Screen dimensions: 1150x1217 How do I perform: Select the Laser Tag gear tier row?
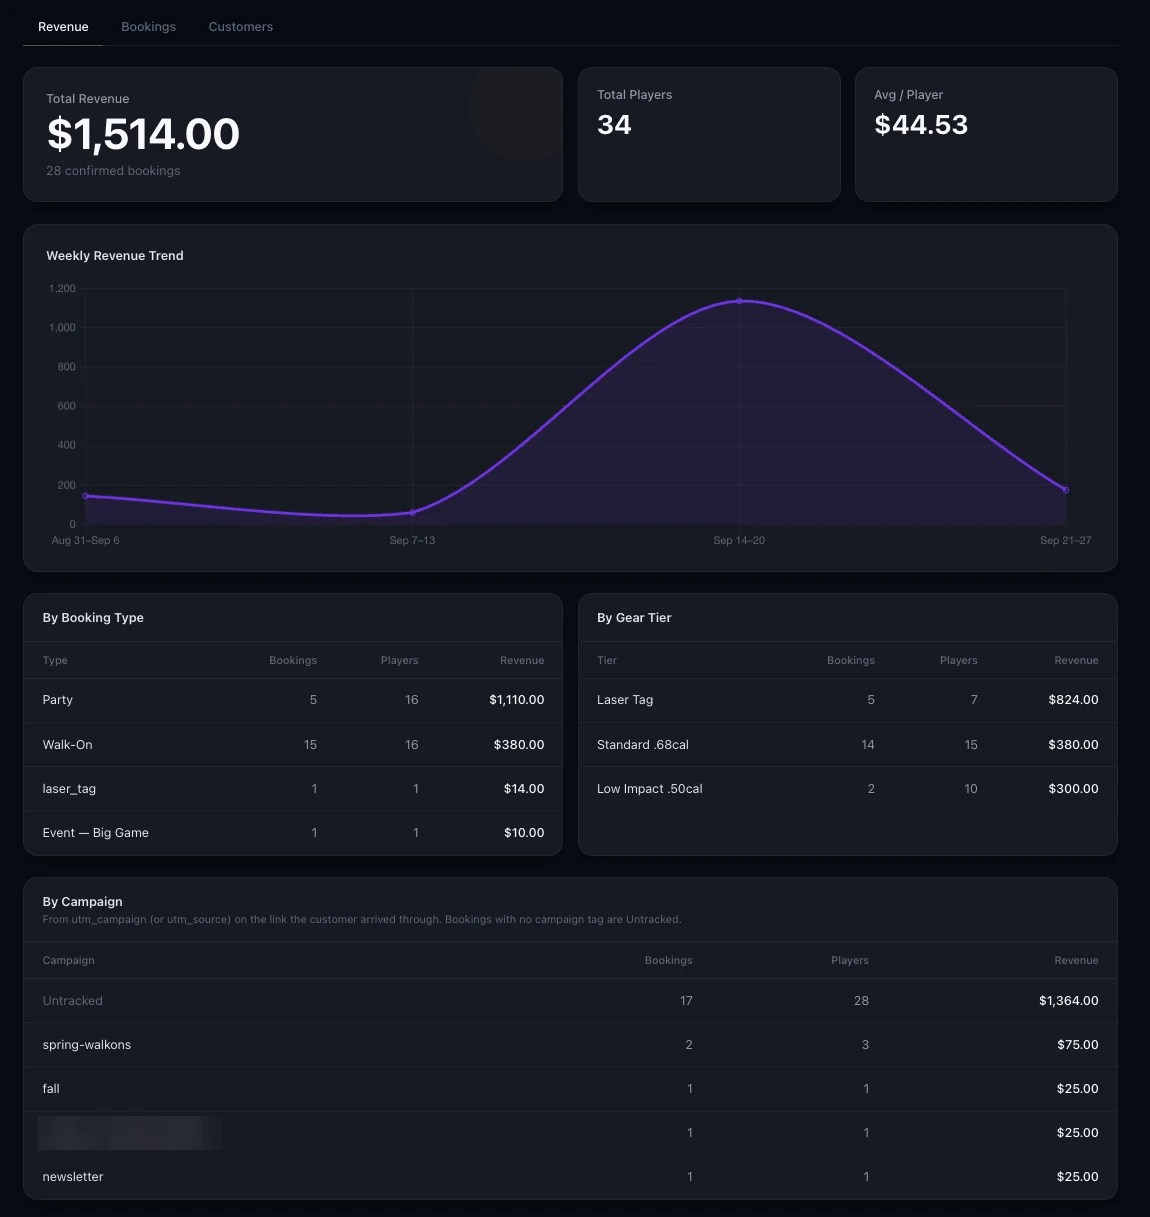848,700
